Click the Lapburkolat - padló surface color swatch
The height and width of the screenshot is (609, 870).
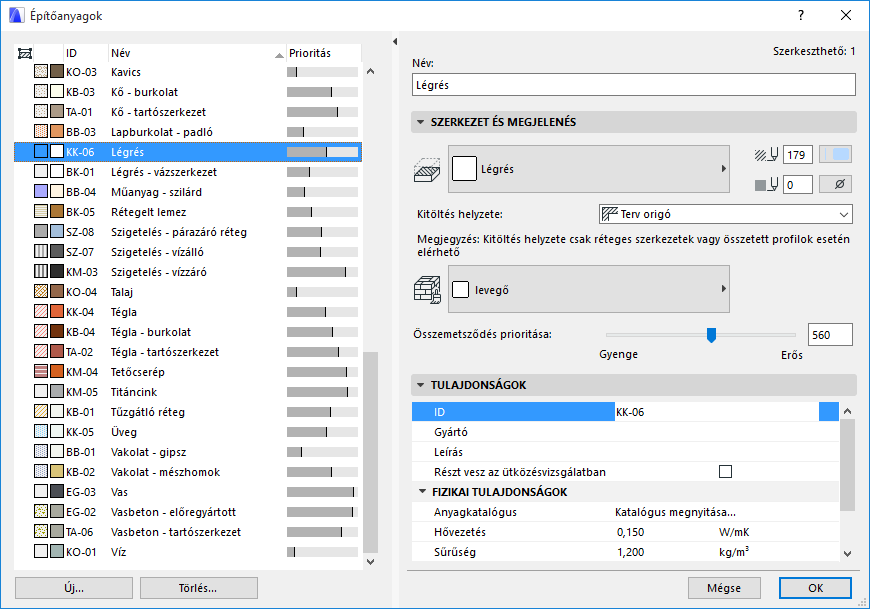click(57, 132)
